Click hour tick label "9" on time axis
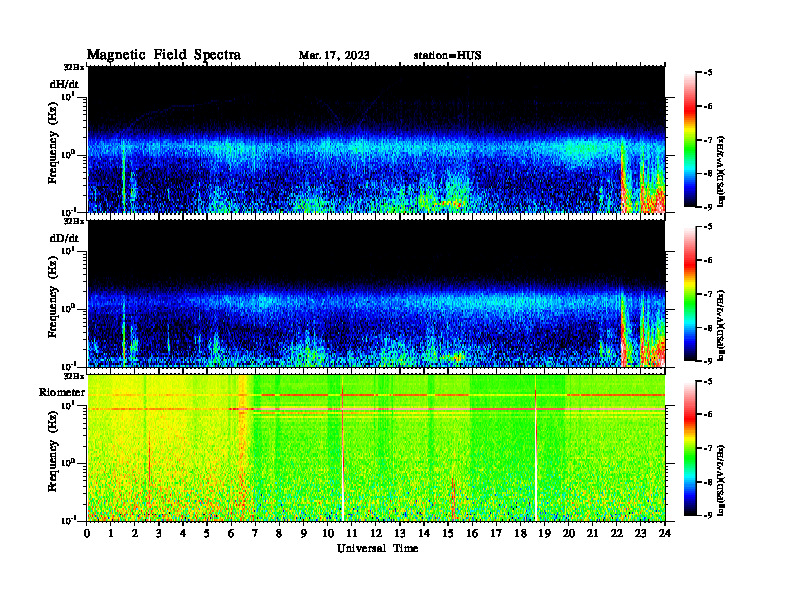Viewport: 792px width, 612px height. click(x=304, y=533)
